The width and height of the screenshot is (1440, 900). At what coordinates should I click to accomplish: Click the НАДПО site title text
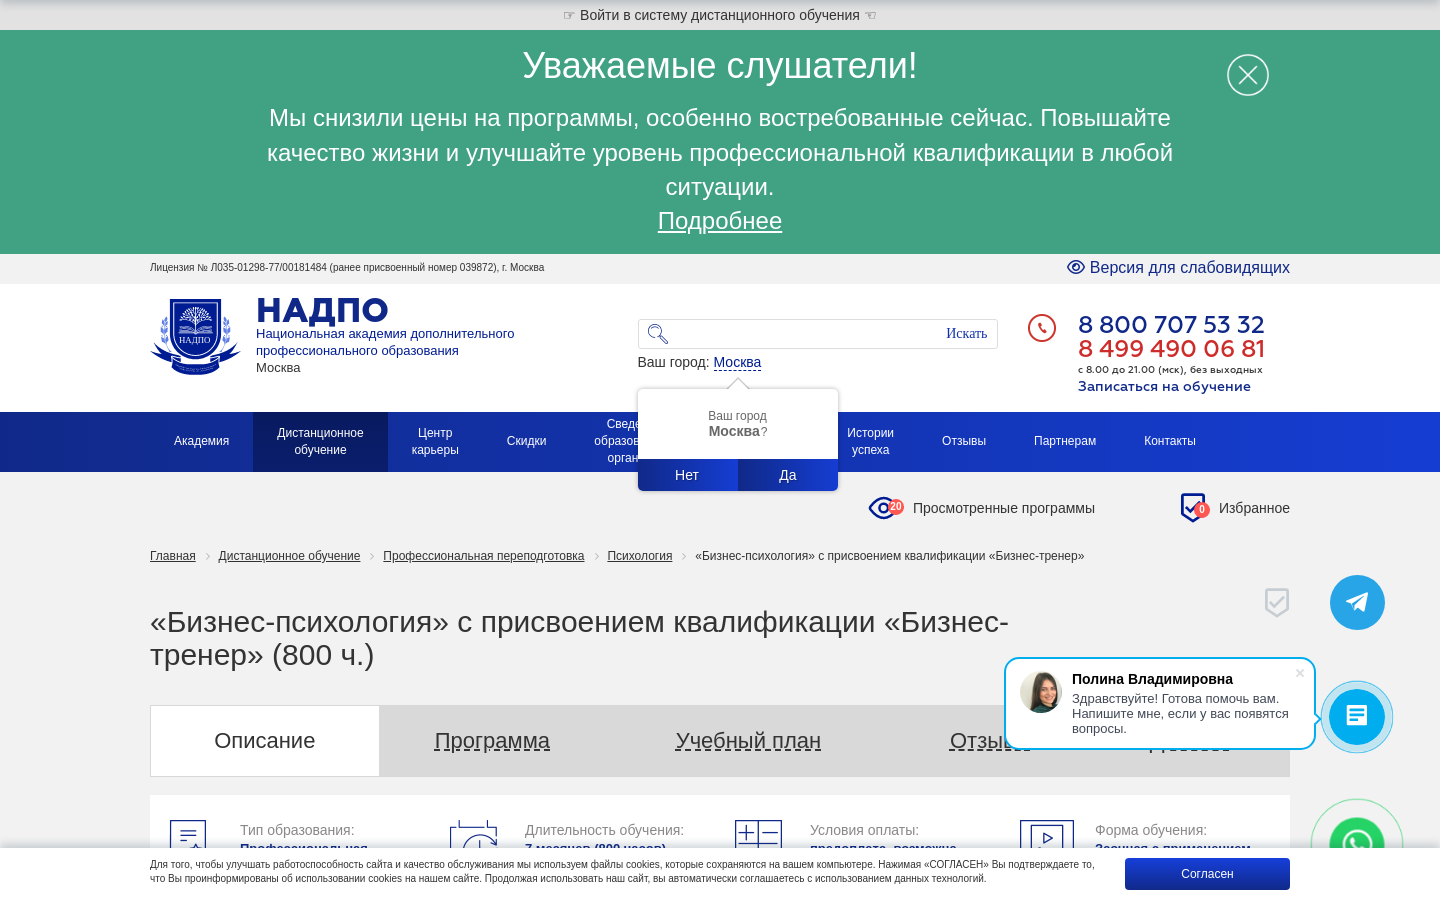(322, 311)
